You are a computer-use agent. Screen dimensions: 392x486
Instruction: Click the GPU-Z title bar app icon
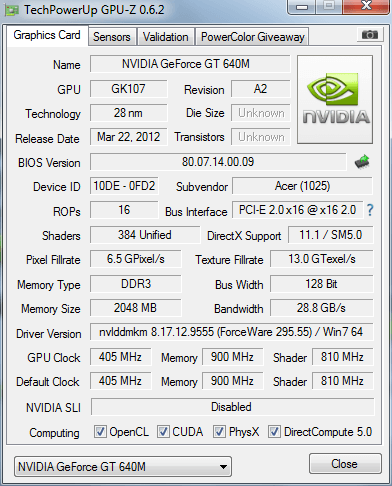coord(11,10)
